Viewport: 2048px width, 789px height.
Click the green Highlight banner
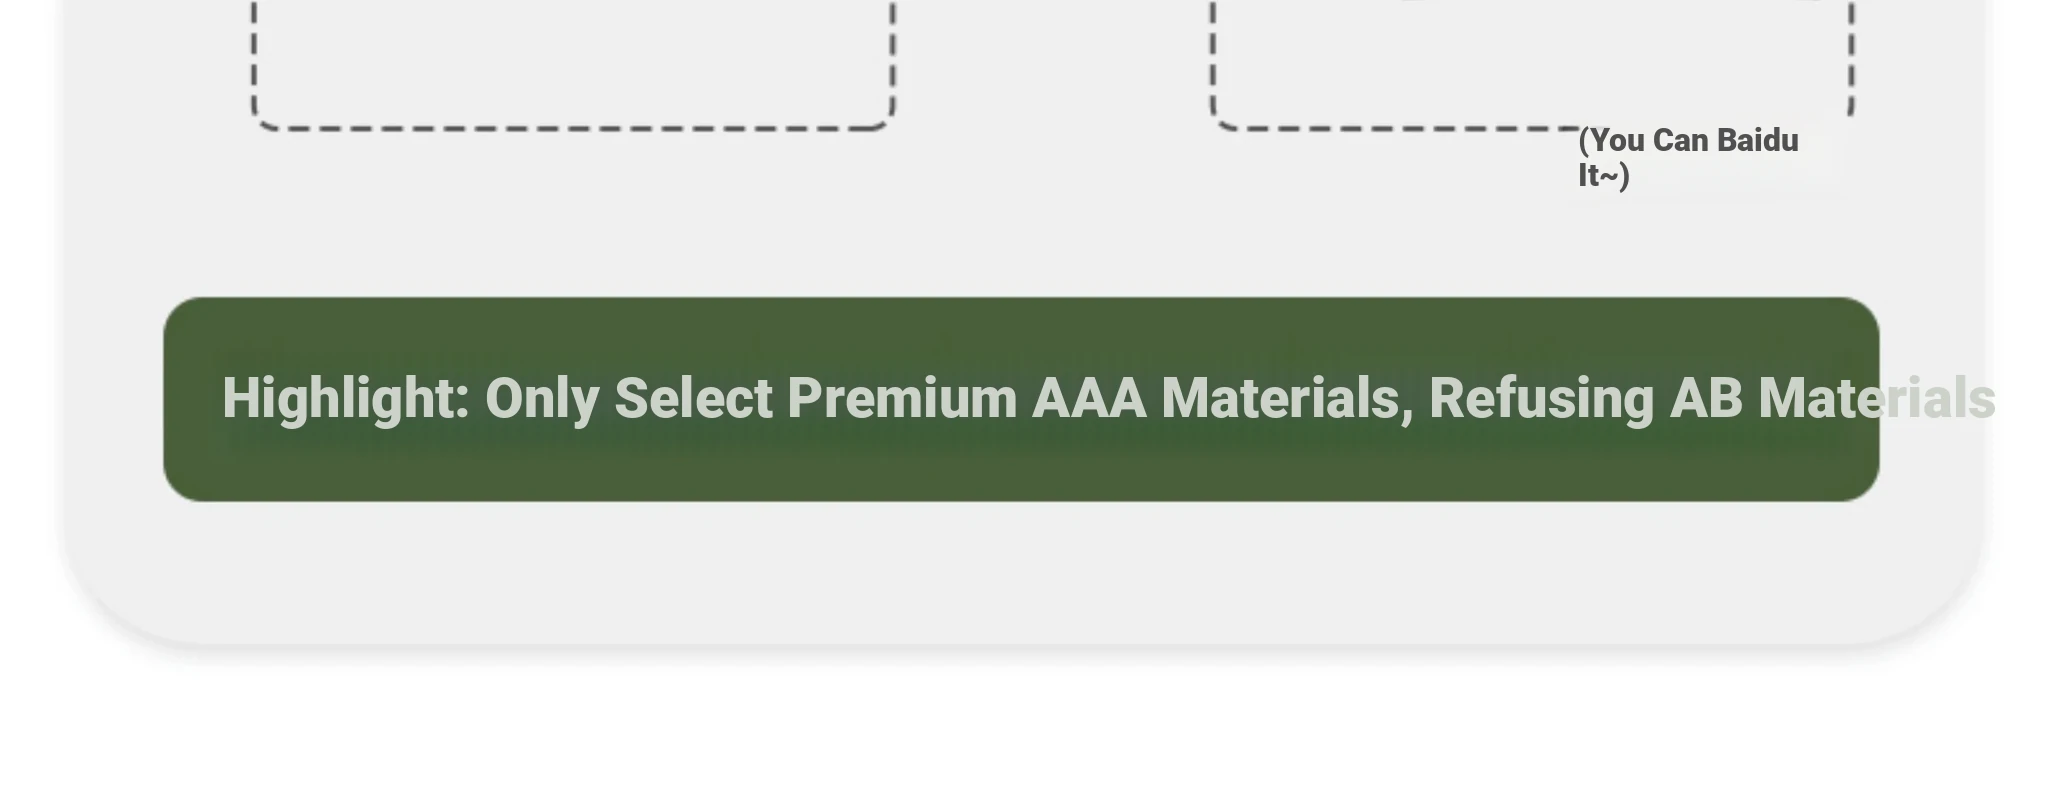(1021, 399)
